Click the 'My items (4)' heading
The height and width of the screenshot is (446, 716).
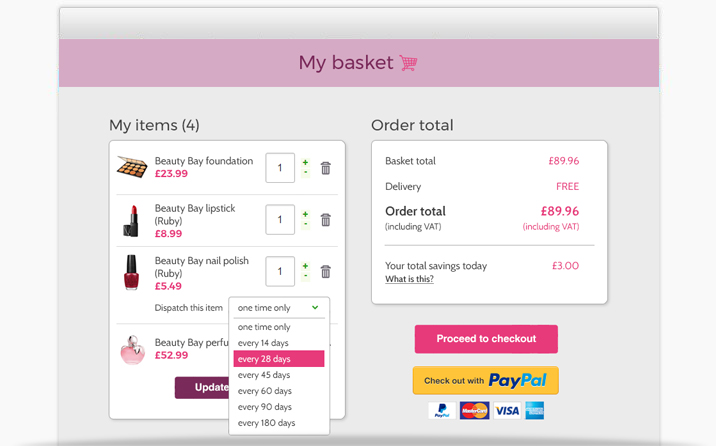[154, 125]
